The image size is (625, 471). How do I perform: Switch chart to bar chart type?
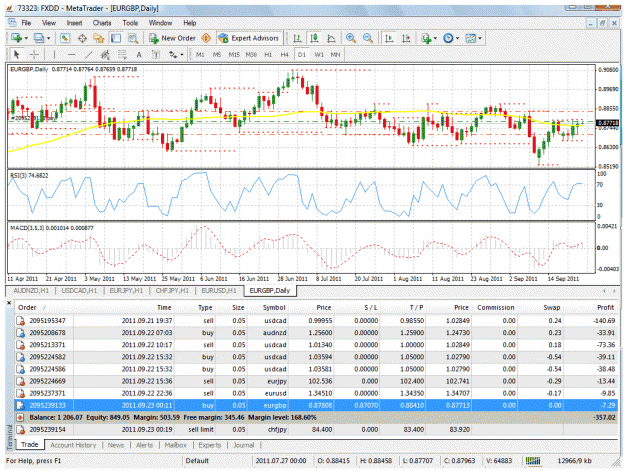coord(297,38)
